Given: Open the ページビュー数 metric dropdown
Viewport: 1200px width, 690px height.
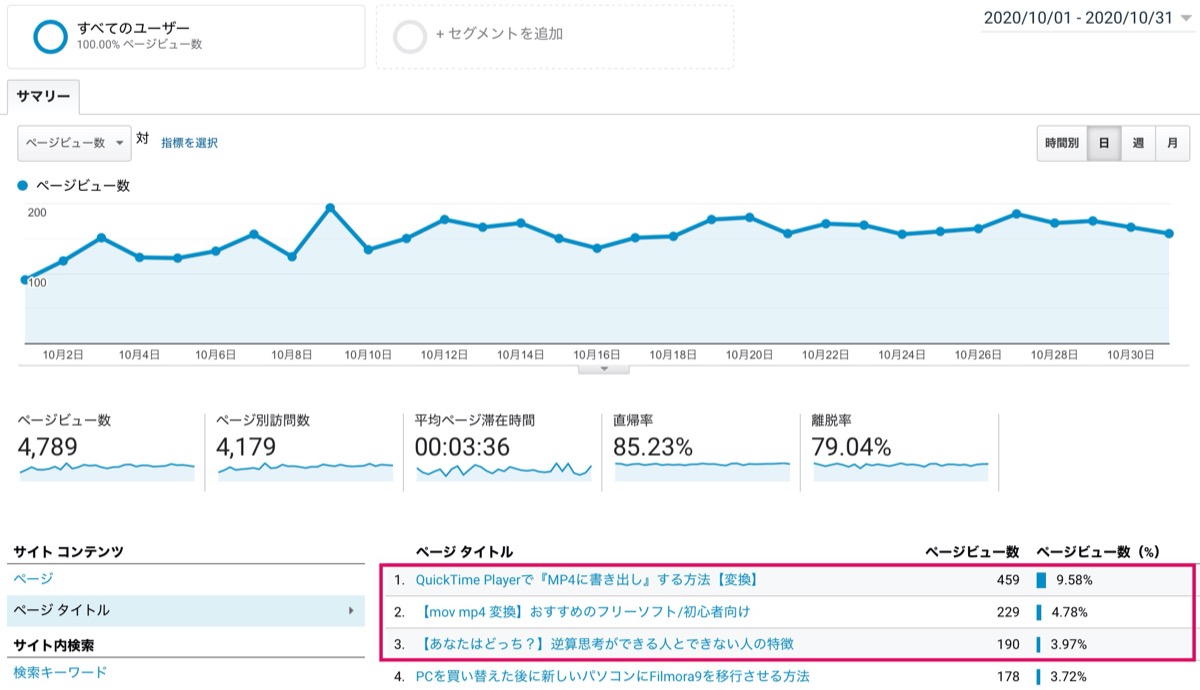Looking at the screenshot, I should coord(74,143).
